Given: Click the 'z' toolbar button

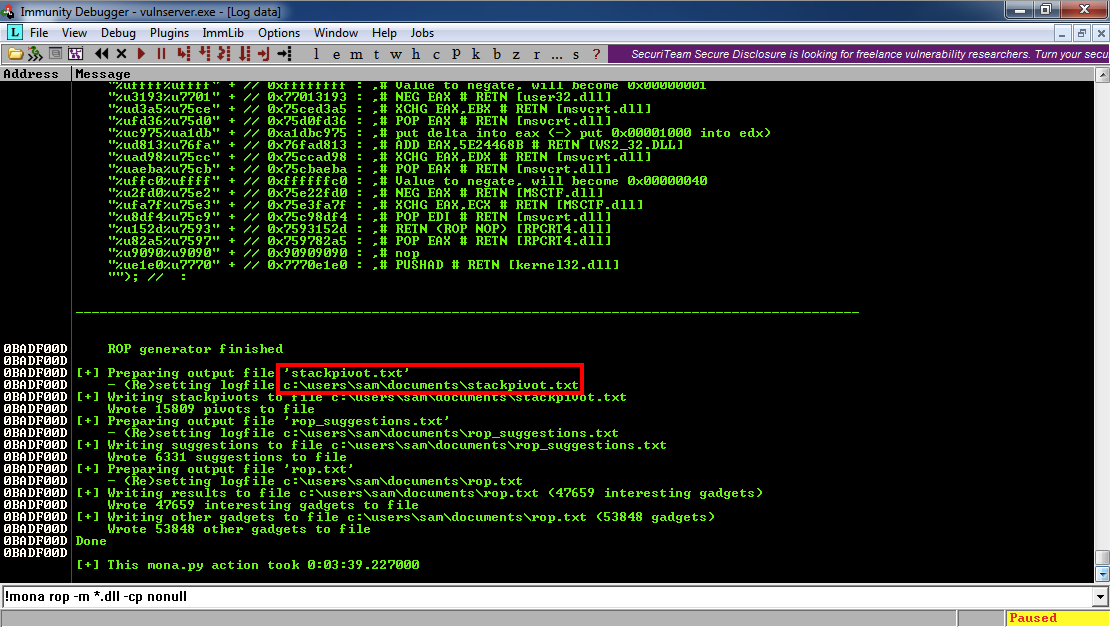Looking at the screenshot, I should click(516, 54).
